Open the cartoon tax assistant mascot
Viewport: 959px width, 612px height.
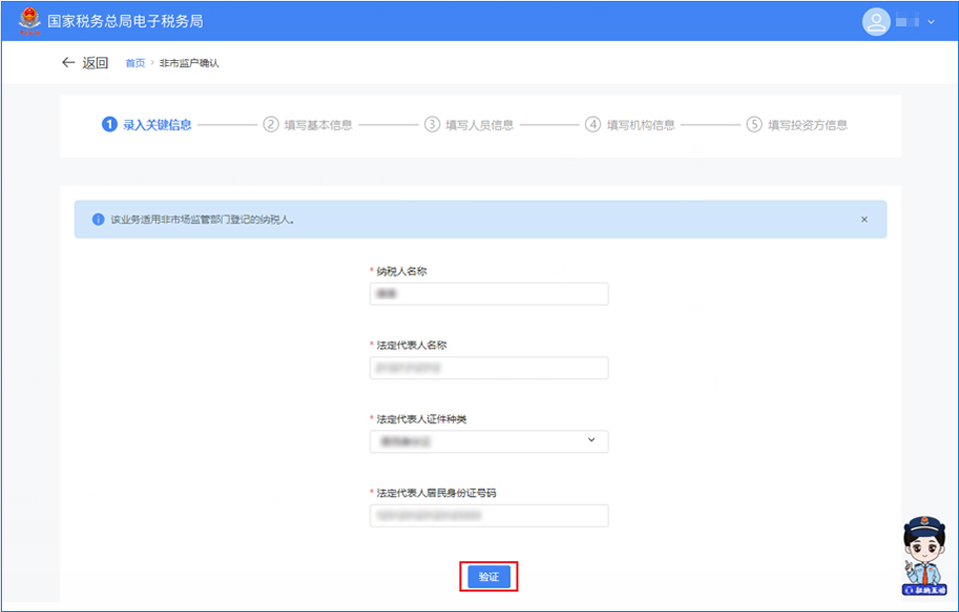925,556
